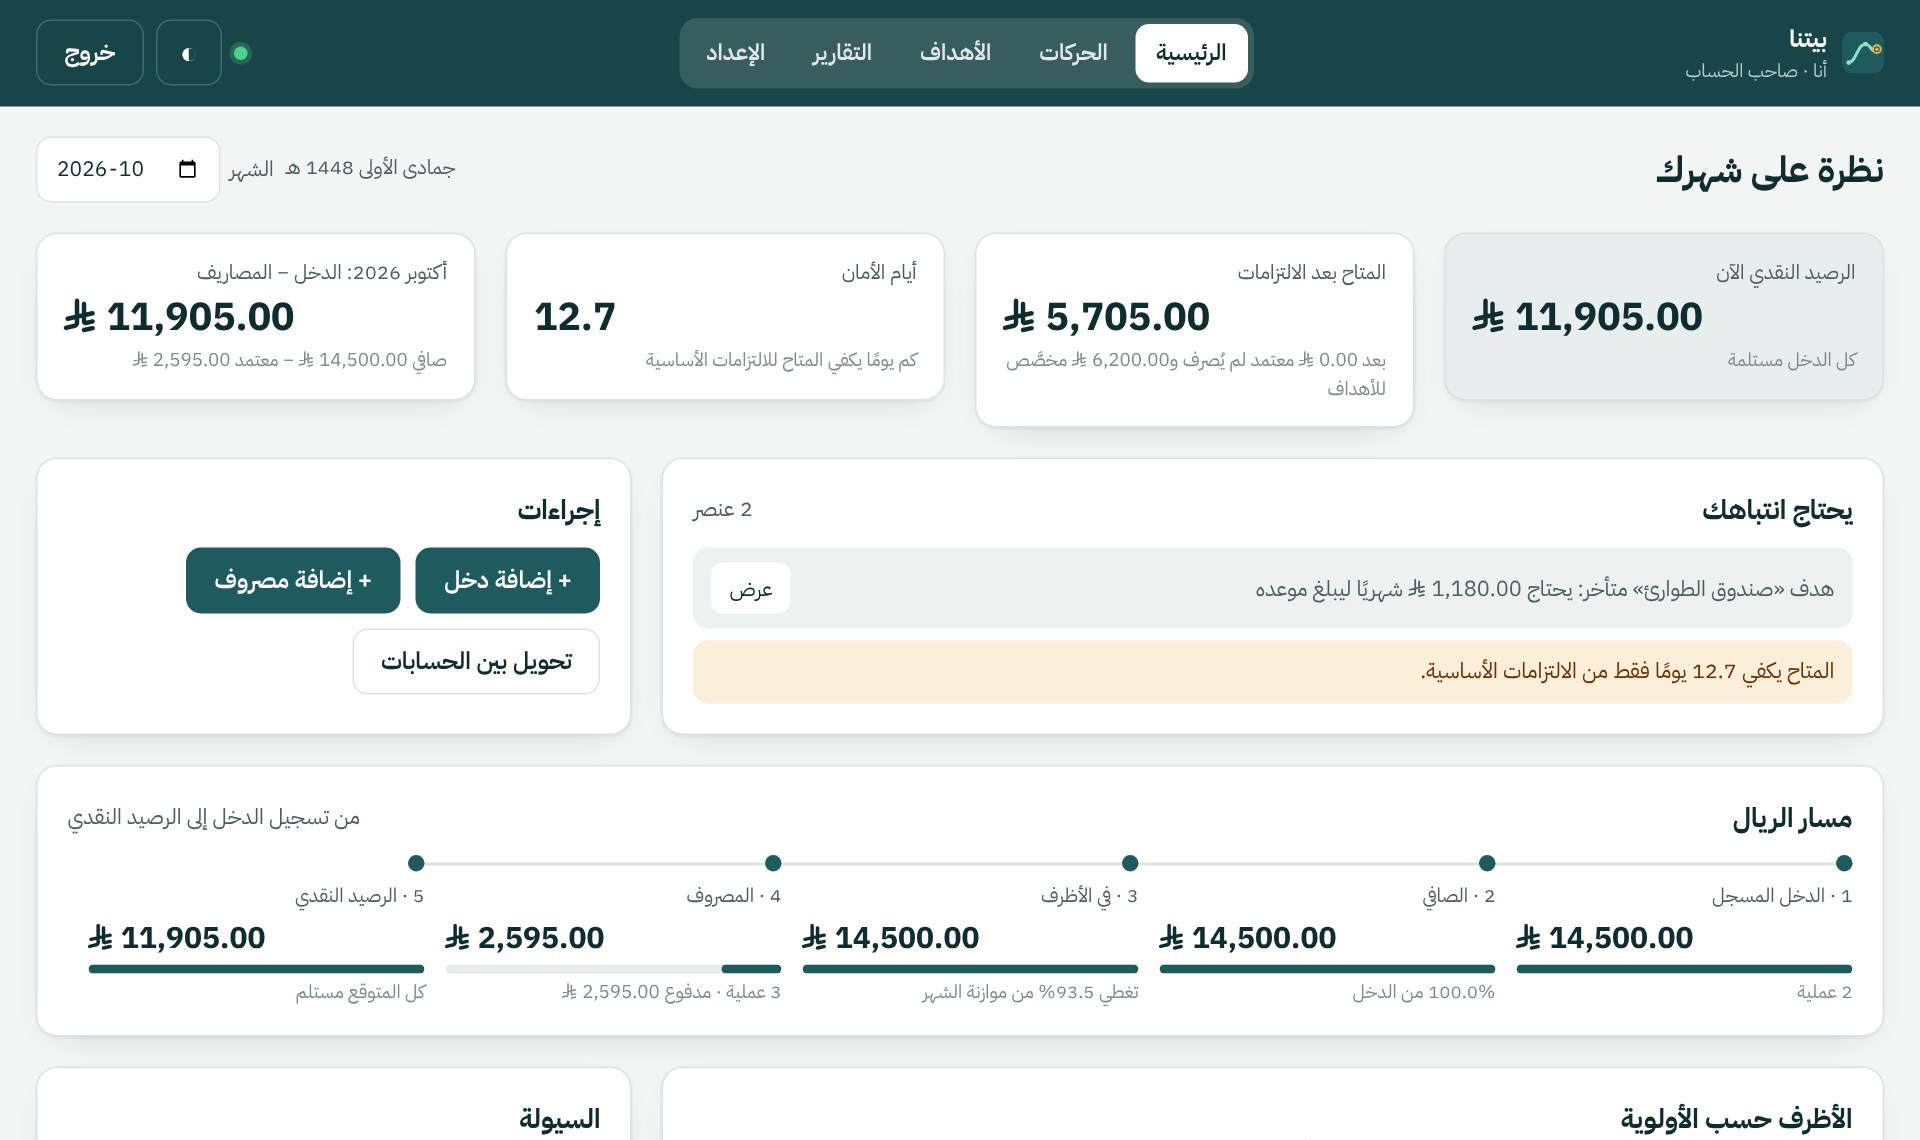Click the الرصيد النقدي الآن card
The width and height of the screenshot is (1920, 1140).
pos(1664,317)
